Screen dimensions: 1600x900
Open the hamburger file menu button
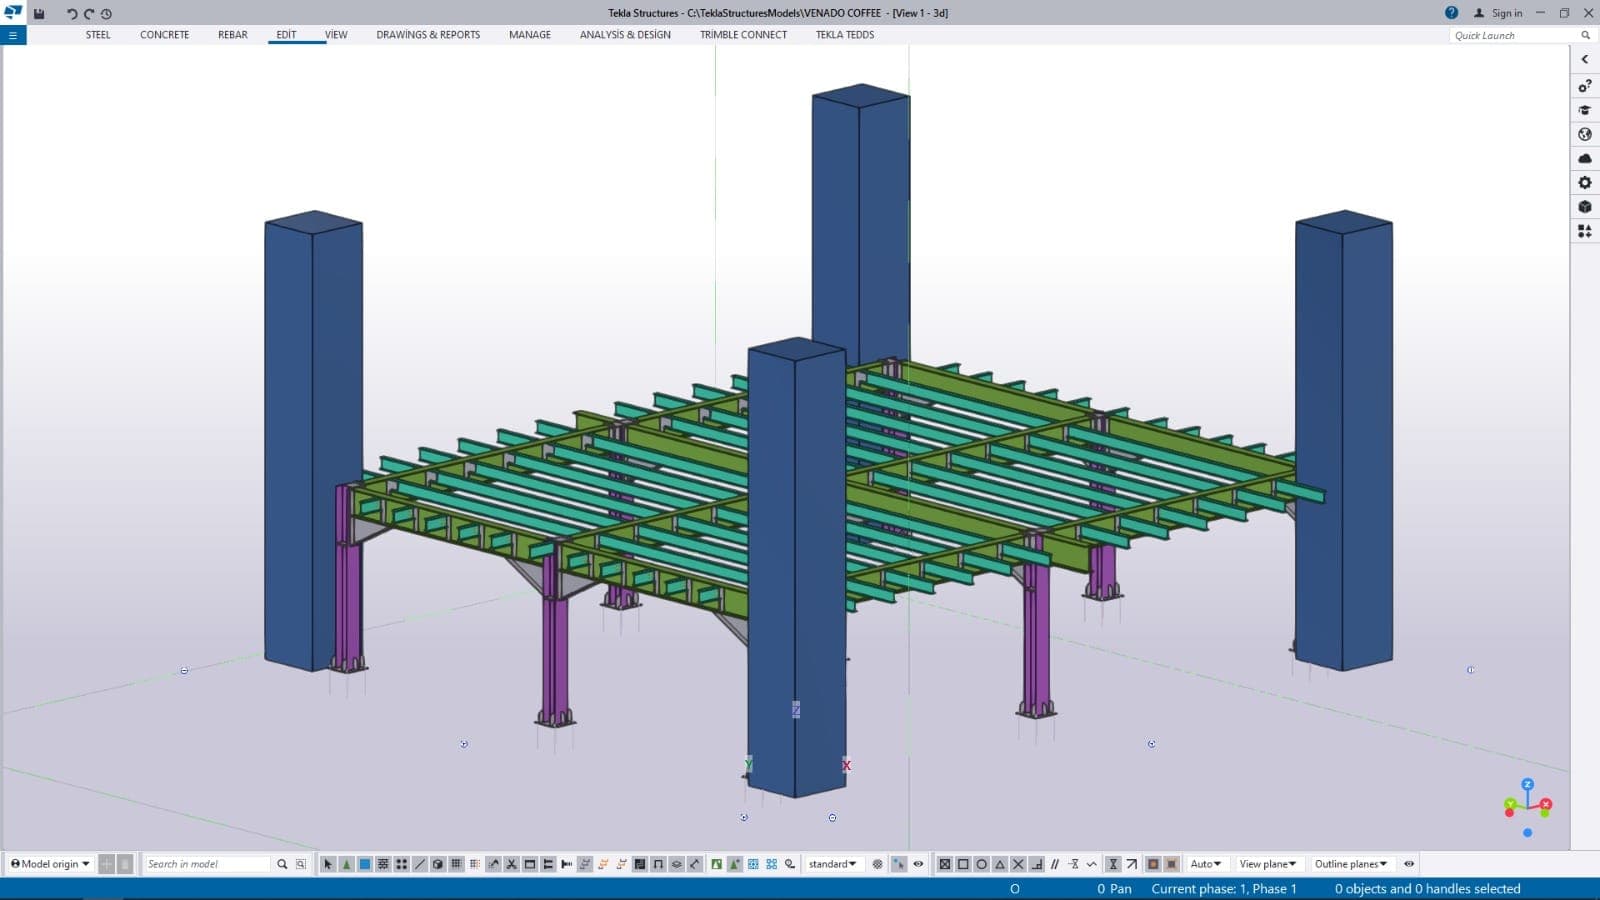click(x=13, y=35)
